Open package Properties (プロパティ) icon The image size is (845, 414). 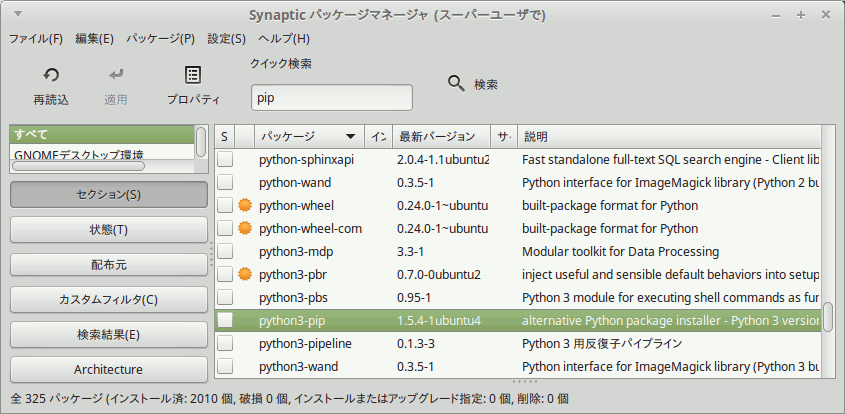[193, 75]
